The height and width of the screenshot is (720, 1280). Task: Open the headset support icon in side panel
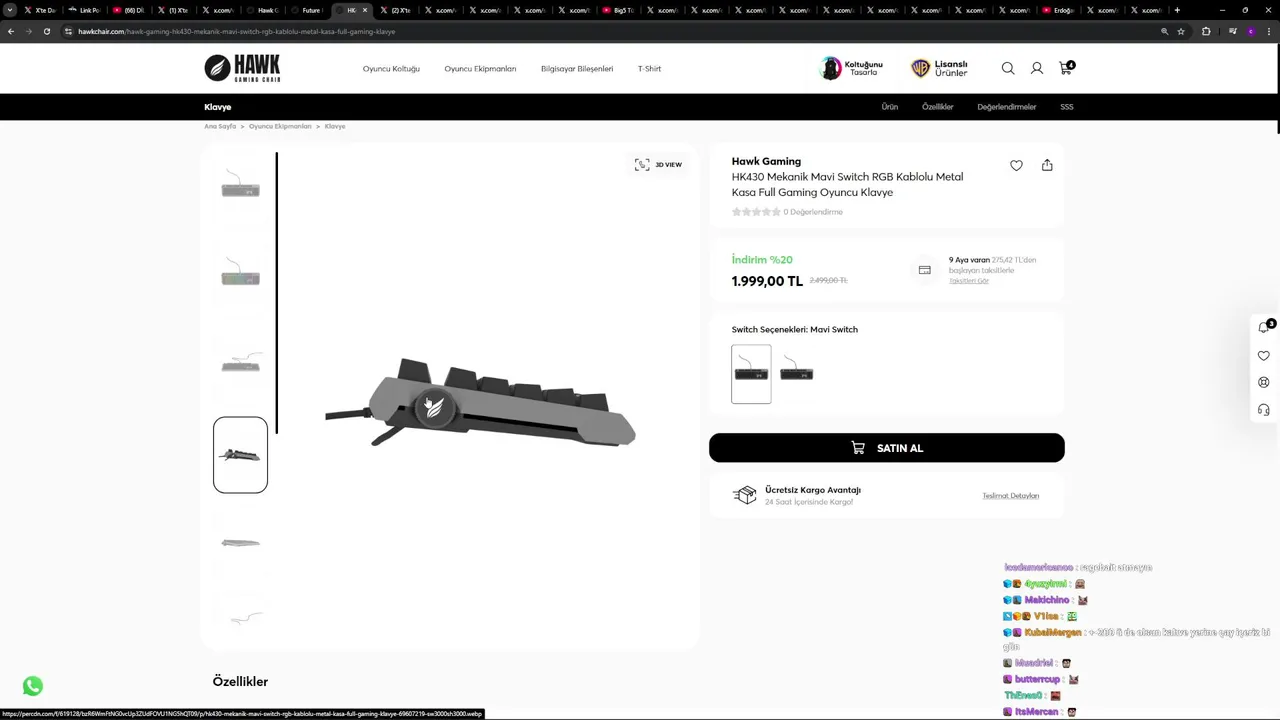point(1264,410)
